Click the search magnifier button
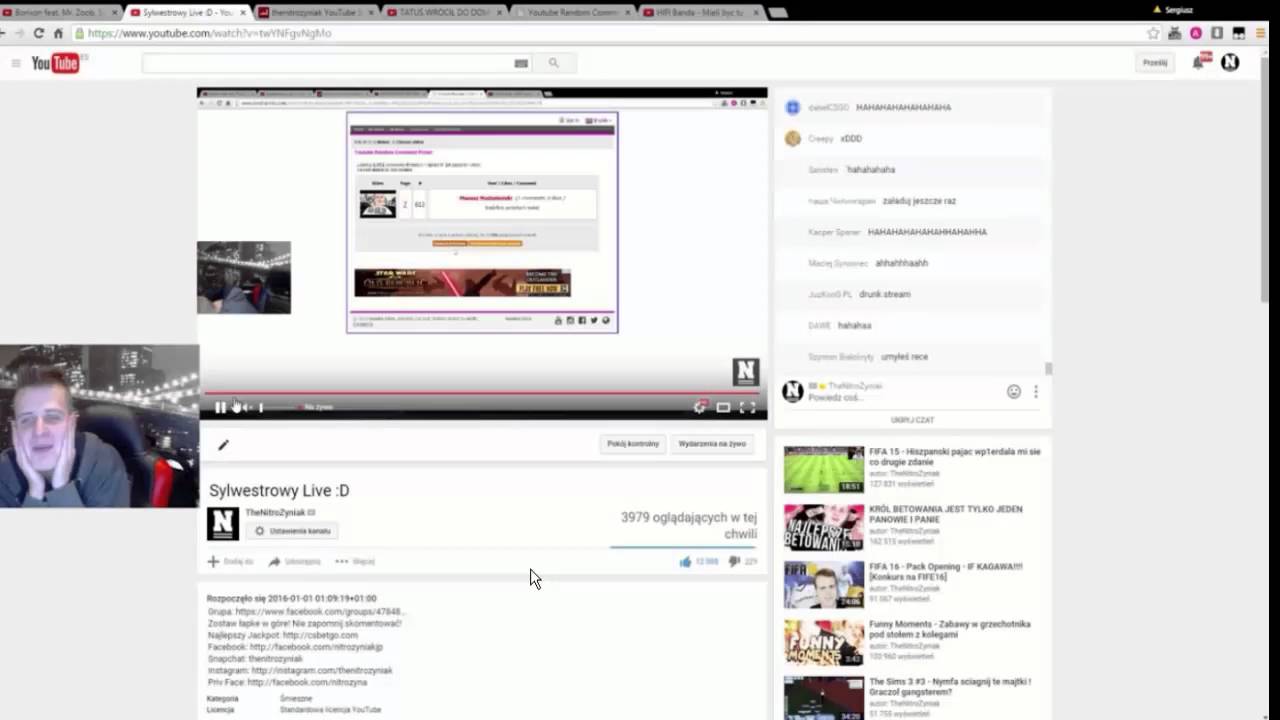Screen dimensions: 1280x720 (x=554, y=63)
